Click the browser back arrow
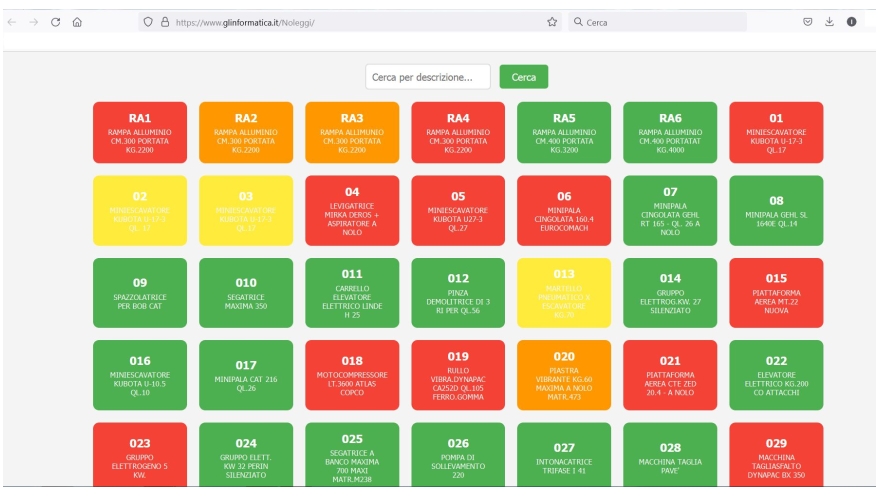Screen dimensions: 892x502 click(12, 22)
